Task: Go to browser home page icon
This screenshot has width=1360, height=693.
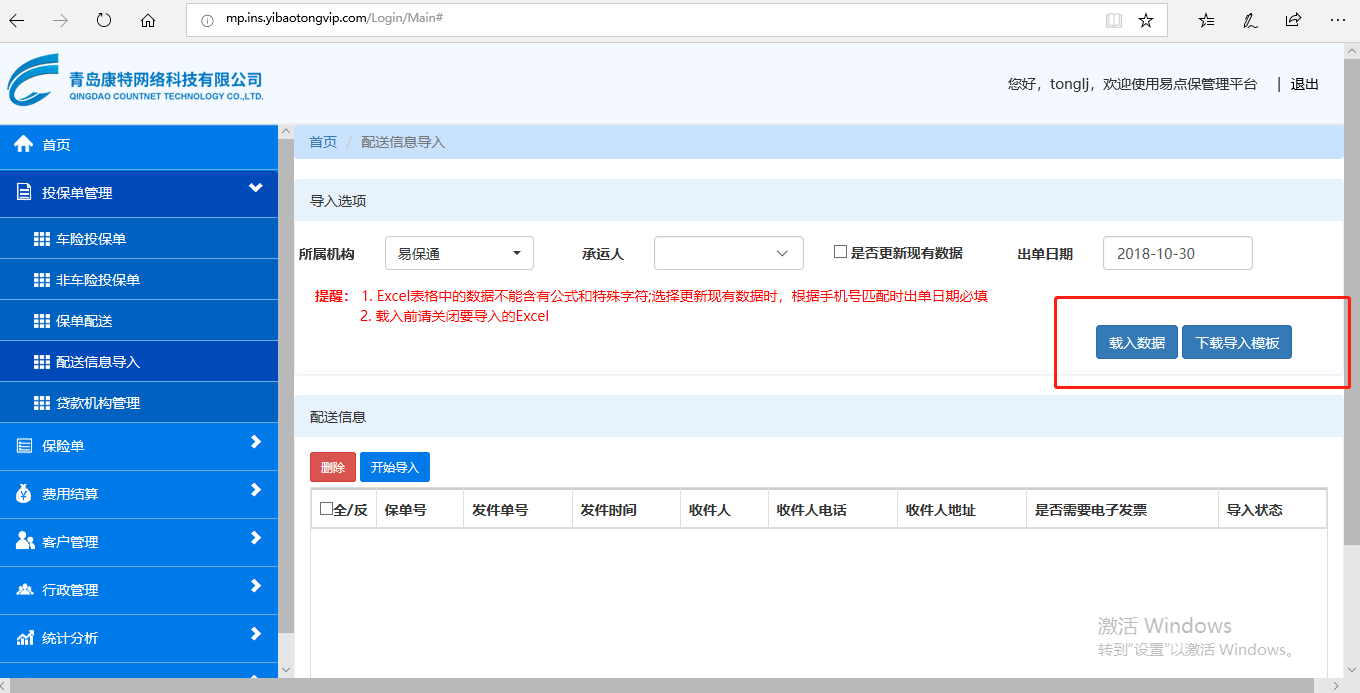Action: point(148,20)
